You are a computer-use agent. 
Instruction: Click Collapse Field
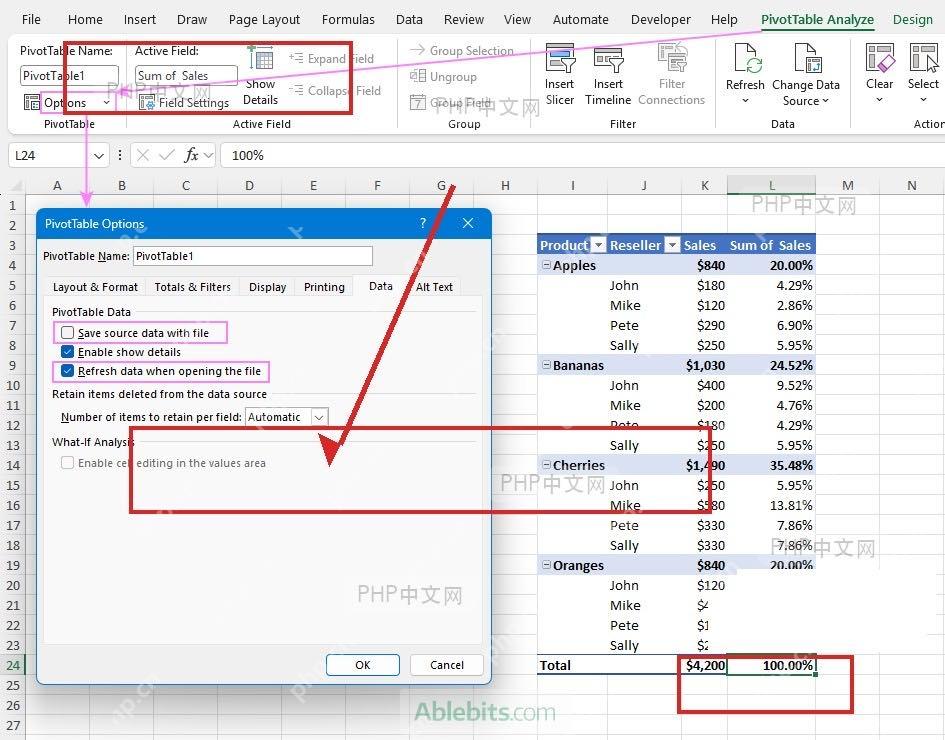click(335, 90)
